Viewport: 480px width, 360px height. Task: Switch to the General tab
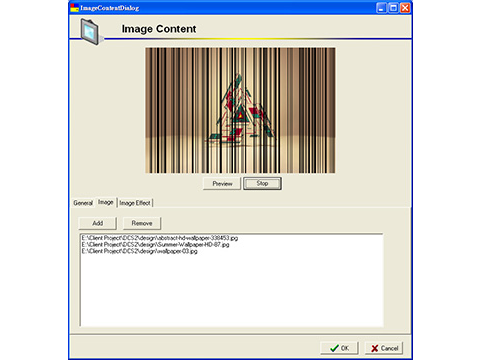(x=83, y=203)
